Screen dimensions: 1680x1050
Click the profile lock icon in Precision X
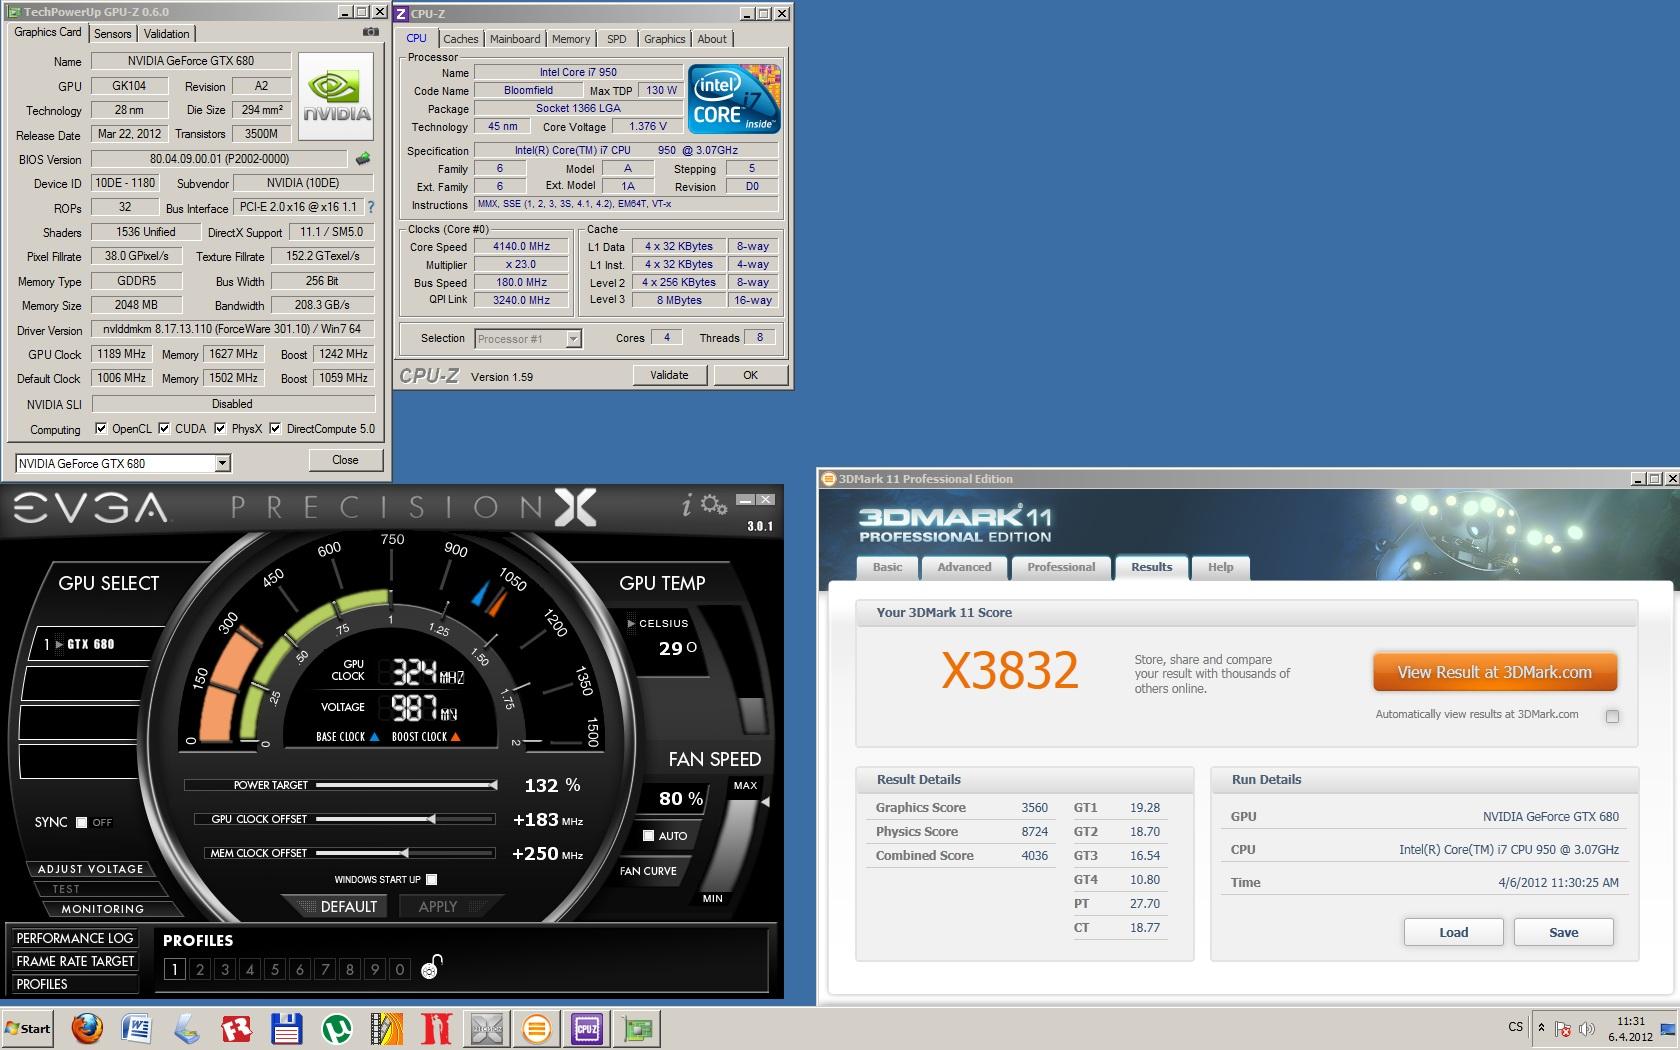tap(431, 967)
